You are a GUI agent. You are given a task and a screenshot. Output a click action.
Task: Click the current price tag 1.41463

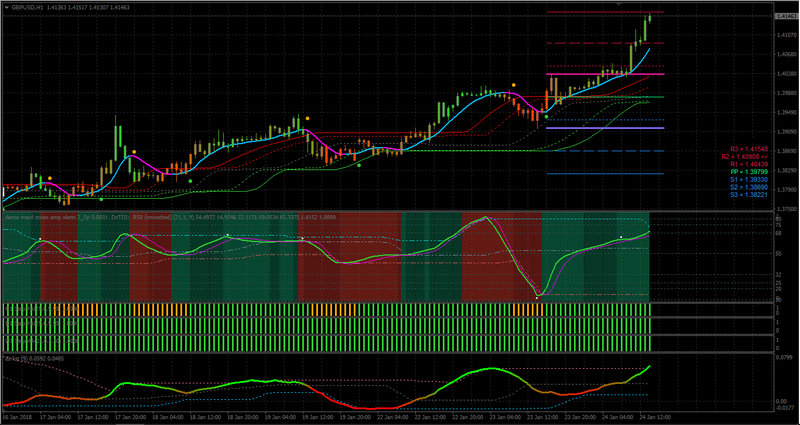[x=786, y=17]
